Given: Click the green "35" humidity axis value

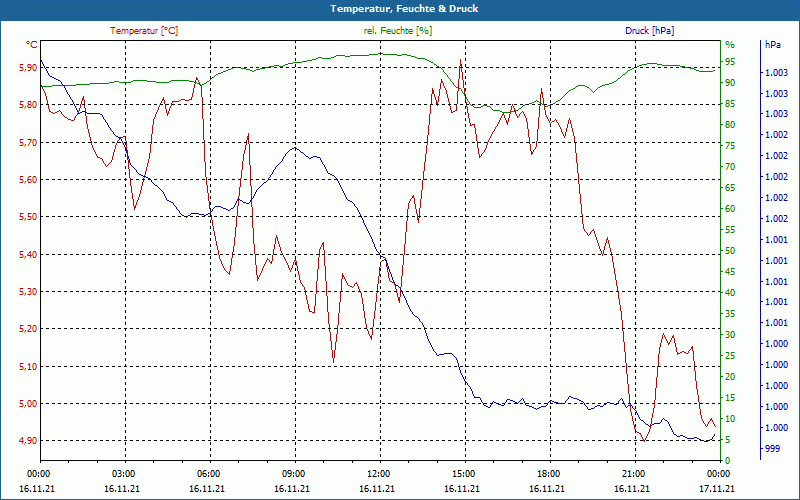Looking at the screenshot, I should pyautogui.click(x=730, y=314).
